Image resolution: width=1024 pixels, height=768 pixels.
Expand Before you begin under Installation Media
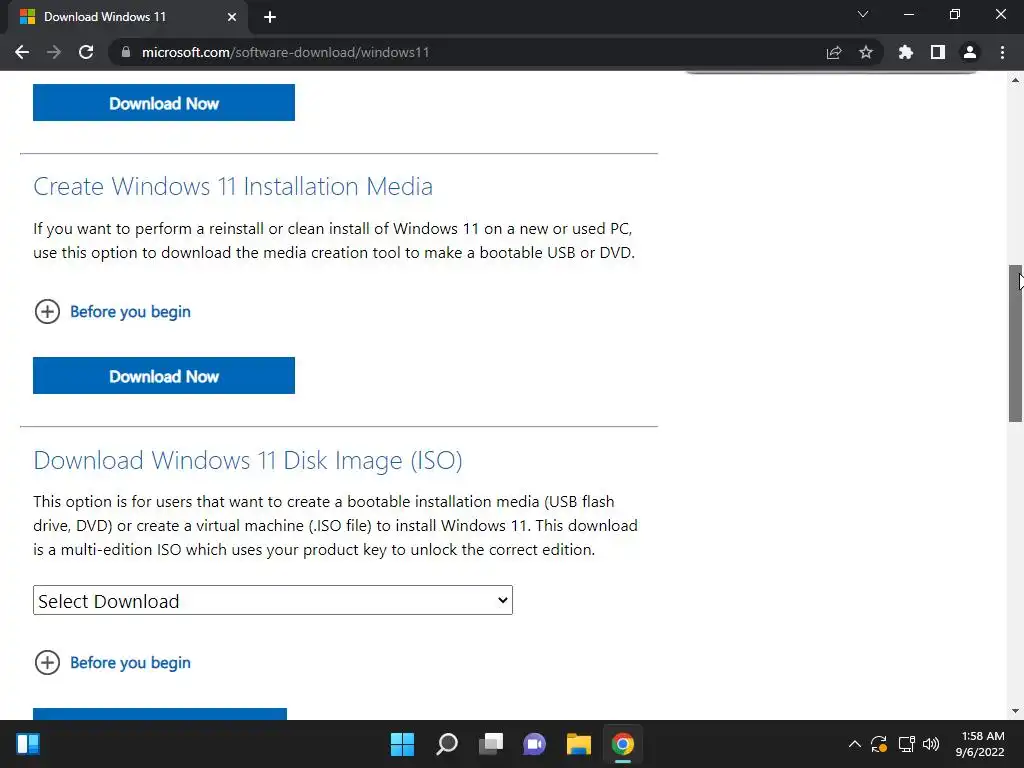(x=130, y=312)
